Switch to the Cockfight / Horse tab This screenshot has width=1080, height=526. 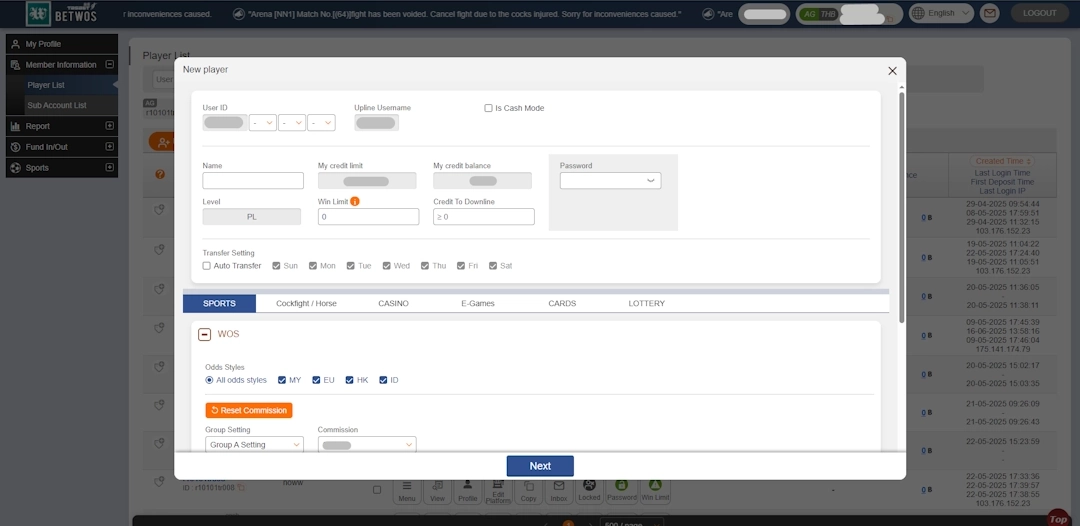307,304
